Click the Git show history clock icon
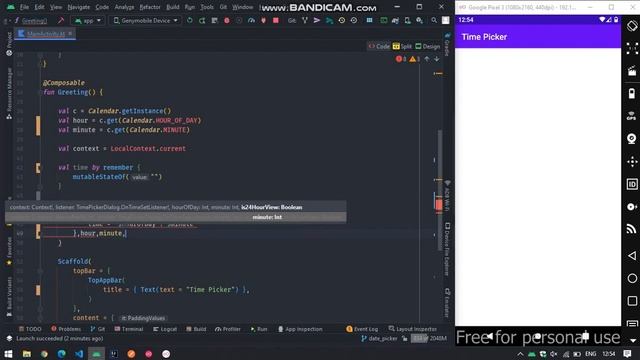This screenshot has width=640, height=360. 342,20
